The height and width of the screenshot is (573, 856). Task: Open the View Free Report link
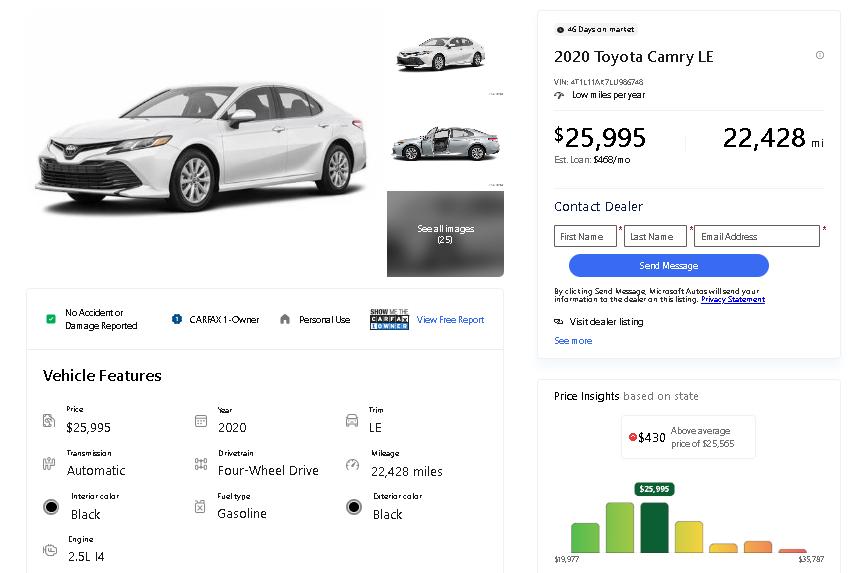(450, 320)
